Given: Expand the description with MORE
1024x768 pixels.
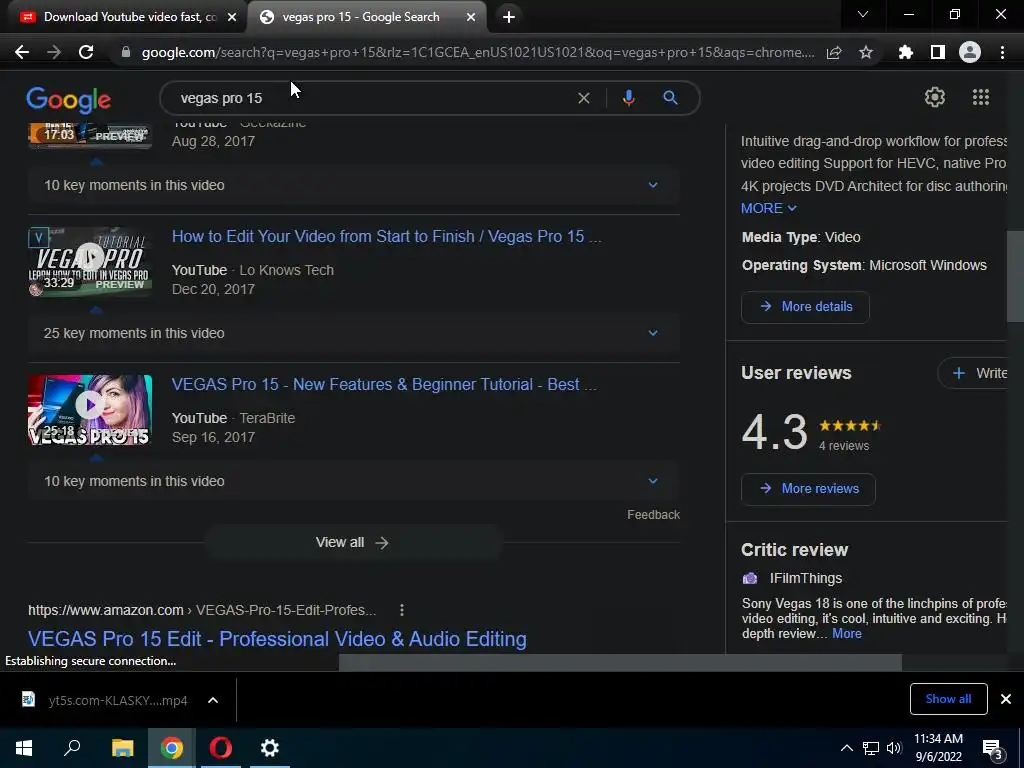Looking at the screenshot, I should [x=769, y=208].
